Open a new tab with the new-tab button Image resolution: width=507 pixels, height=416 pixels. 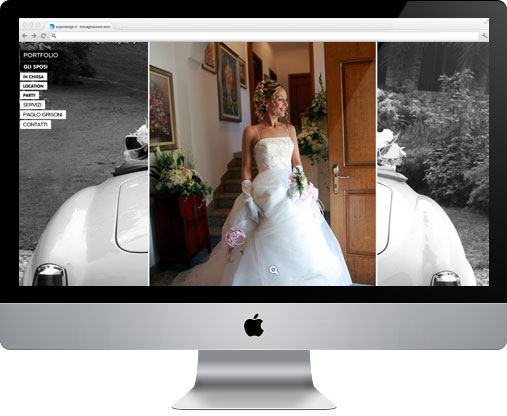click(118, 26)
